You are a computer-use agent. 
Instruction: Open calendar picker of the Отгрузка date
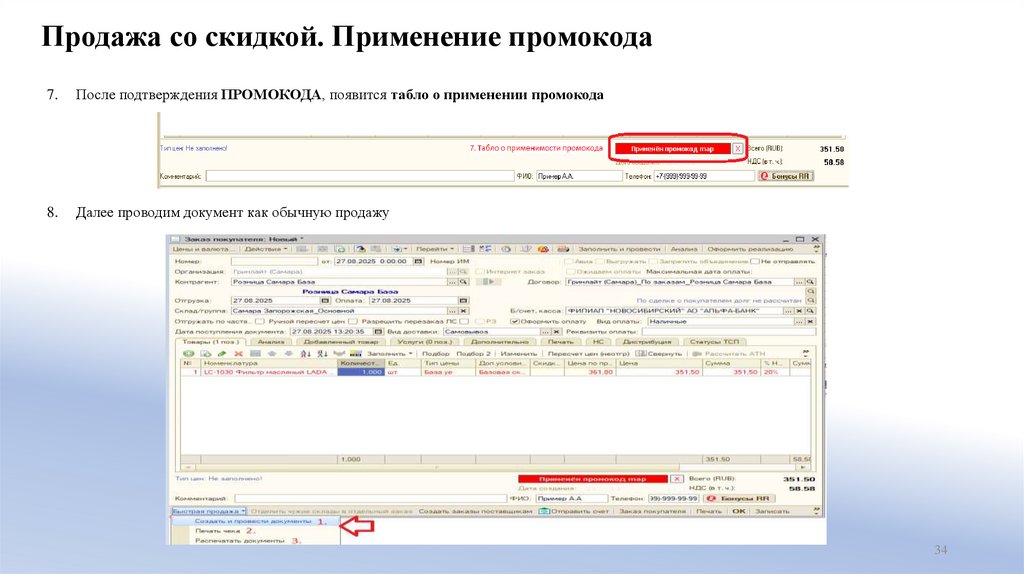[x=325, y=300]
